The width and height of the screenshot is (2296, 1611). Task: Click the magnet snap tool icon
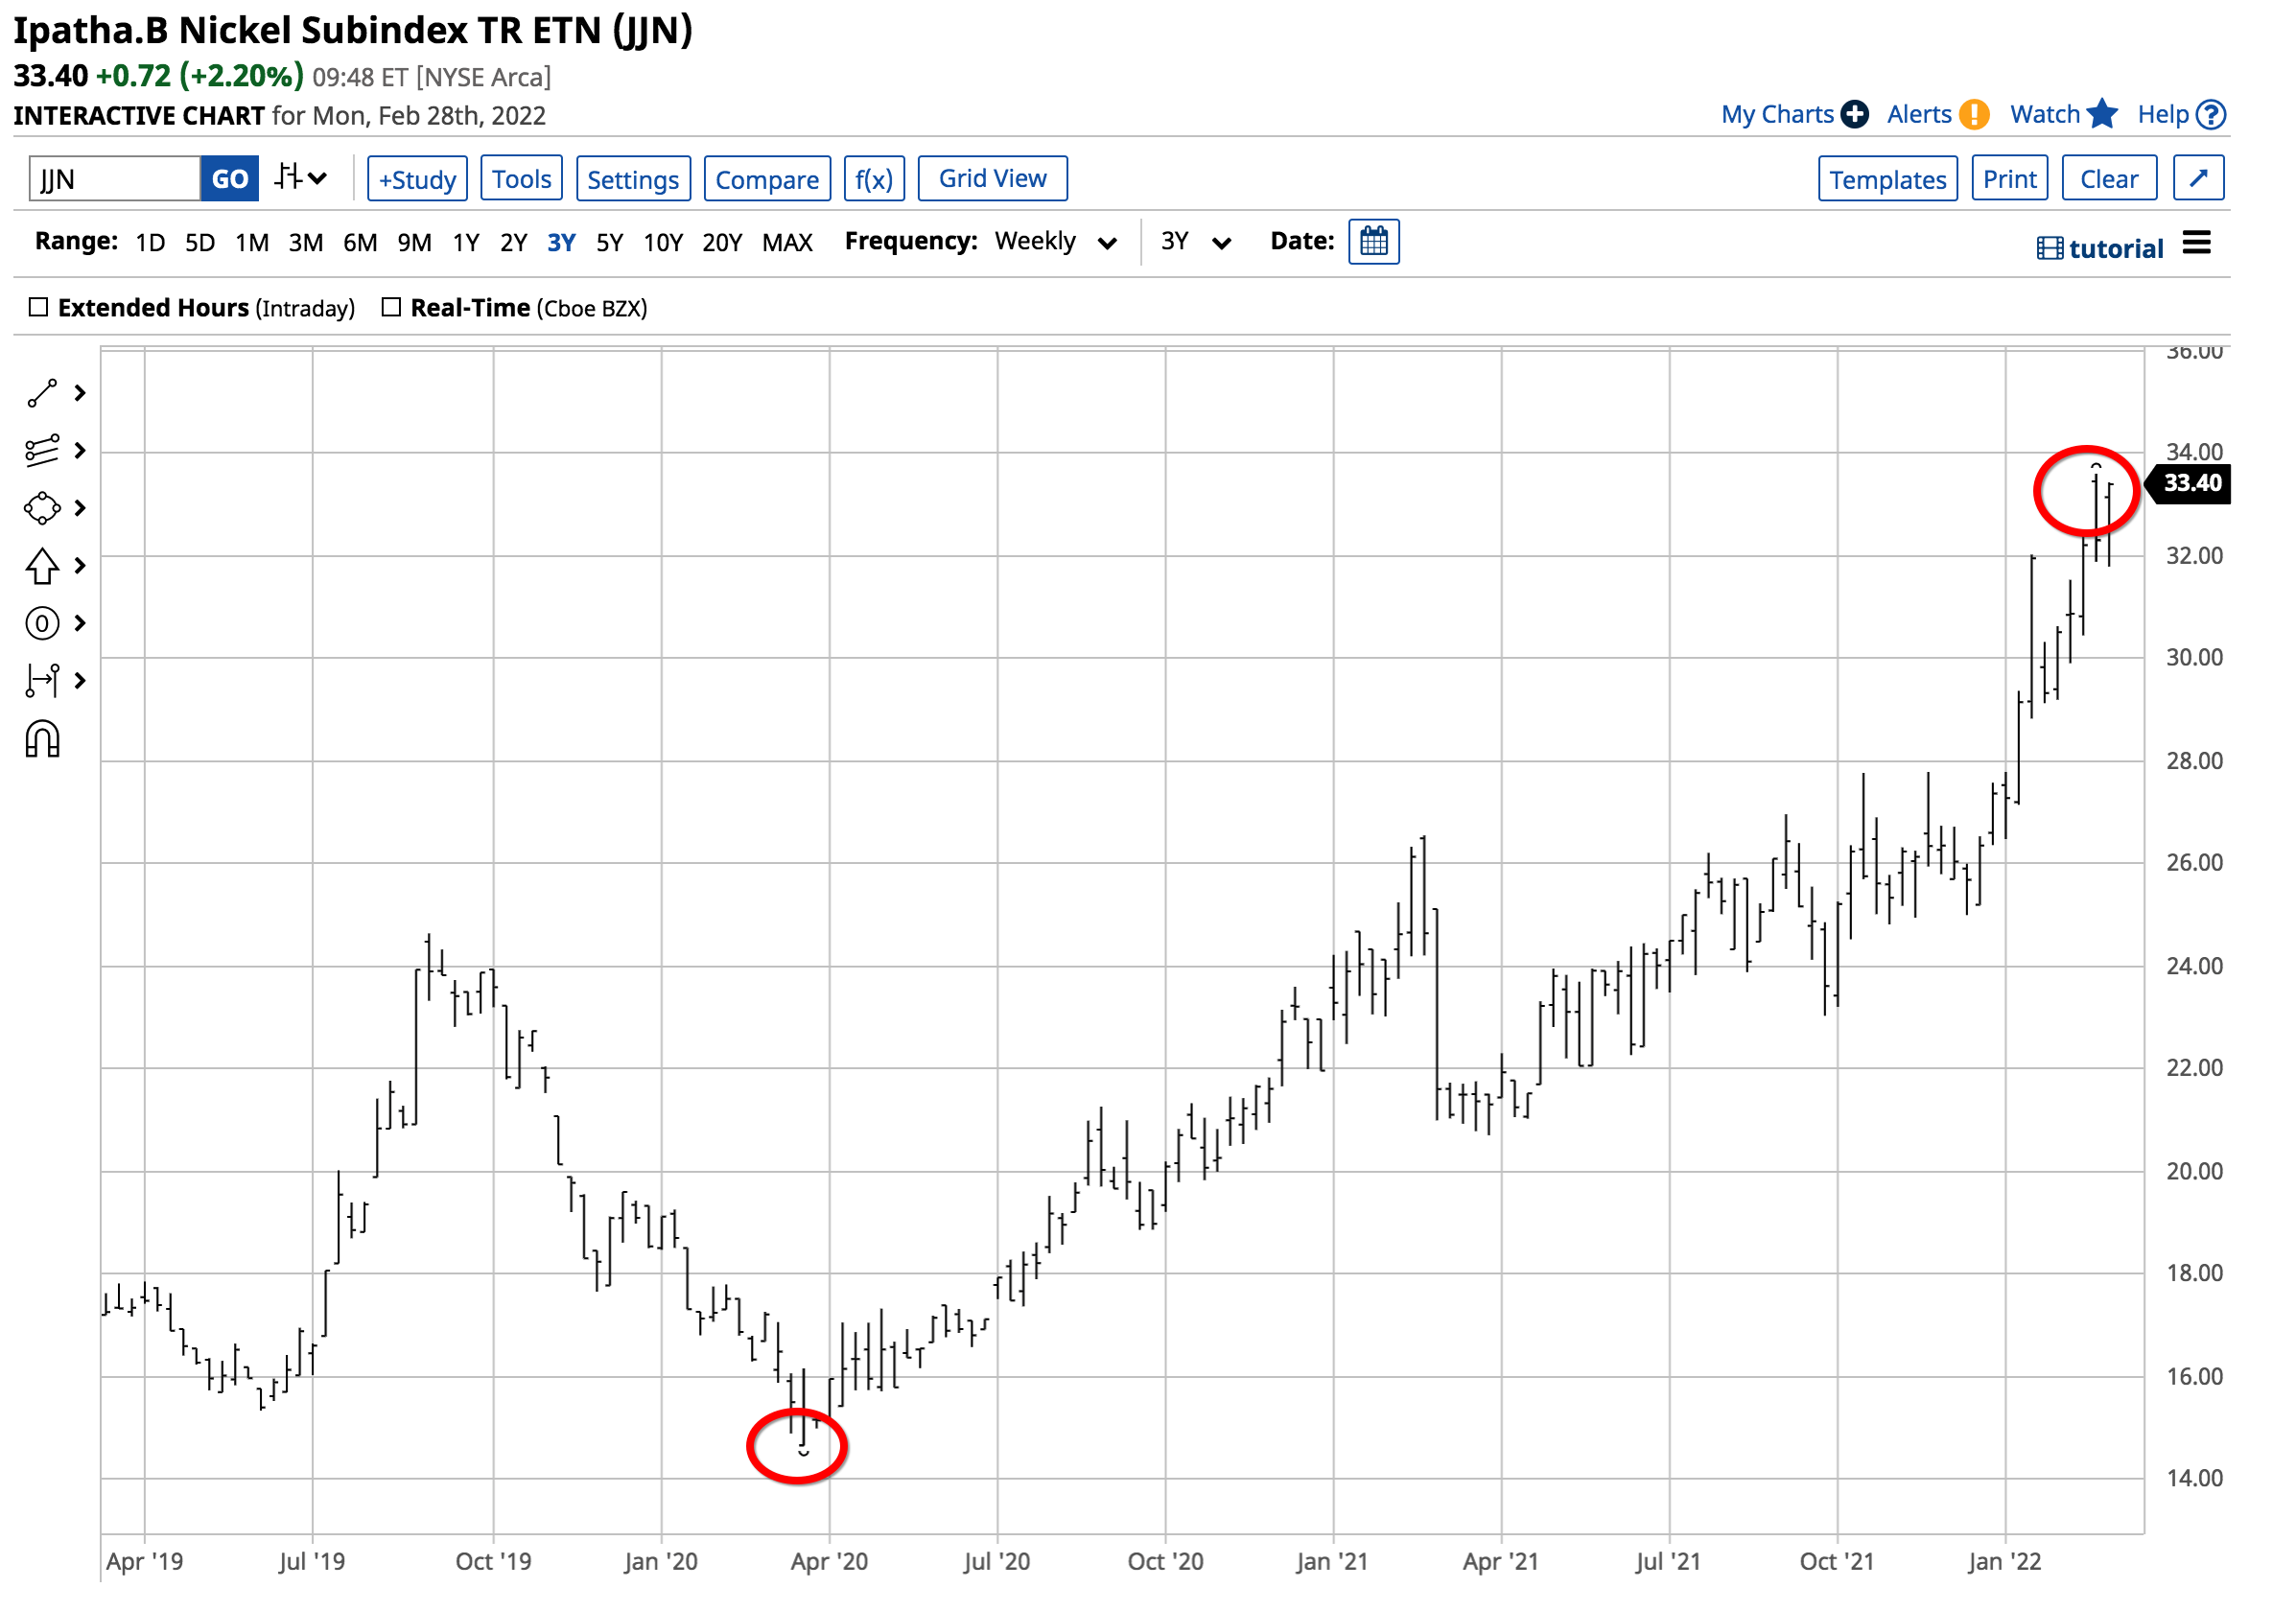point(42,740)
